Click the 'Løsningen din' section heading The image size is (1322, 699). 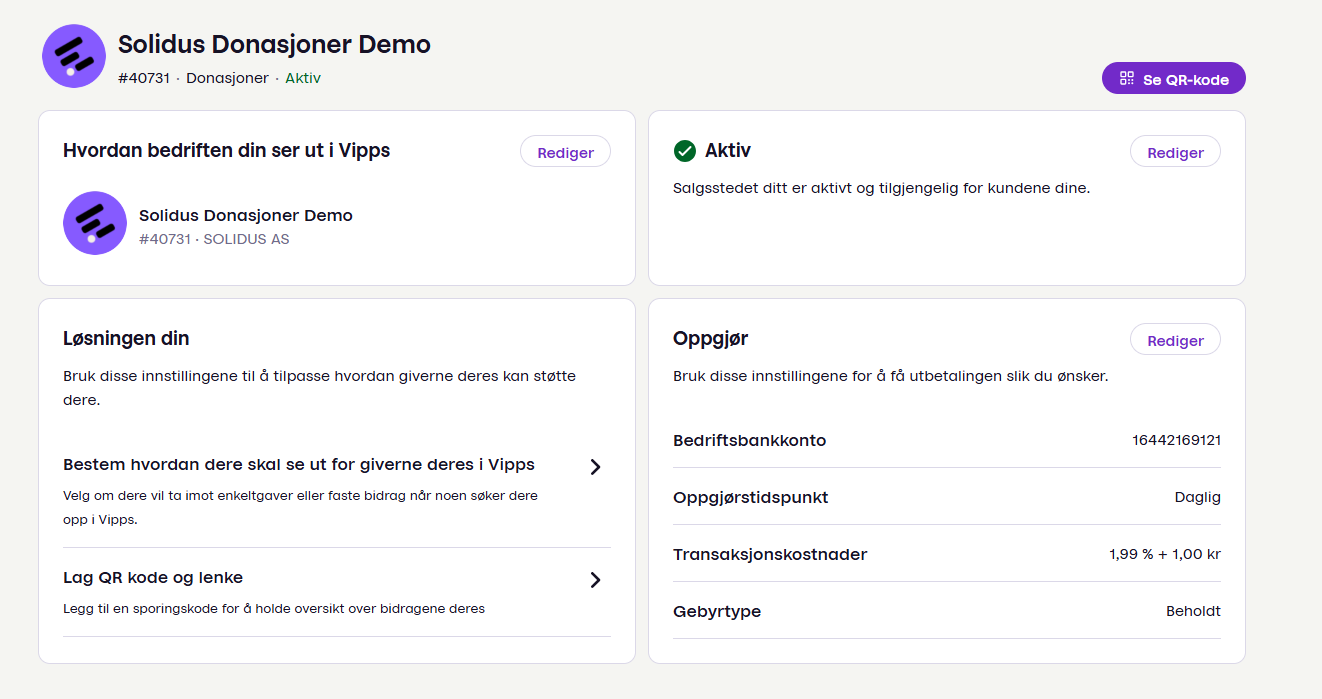point(126,339)
